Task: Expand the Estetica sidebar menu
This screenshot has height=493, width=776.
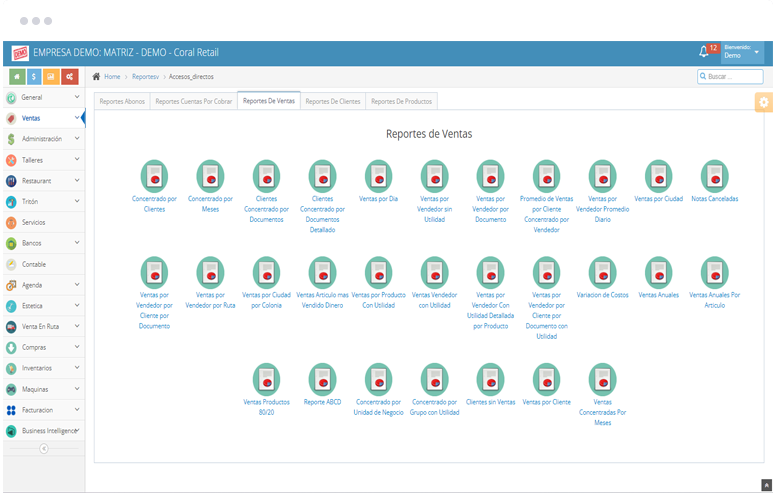Action: (x=44, y=306)
